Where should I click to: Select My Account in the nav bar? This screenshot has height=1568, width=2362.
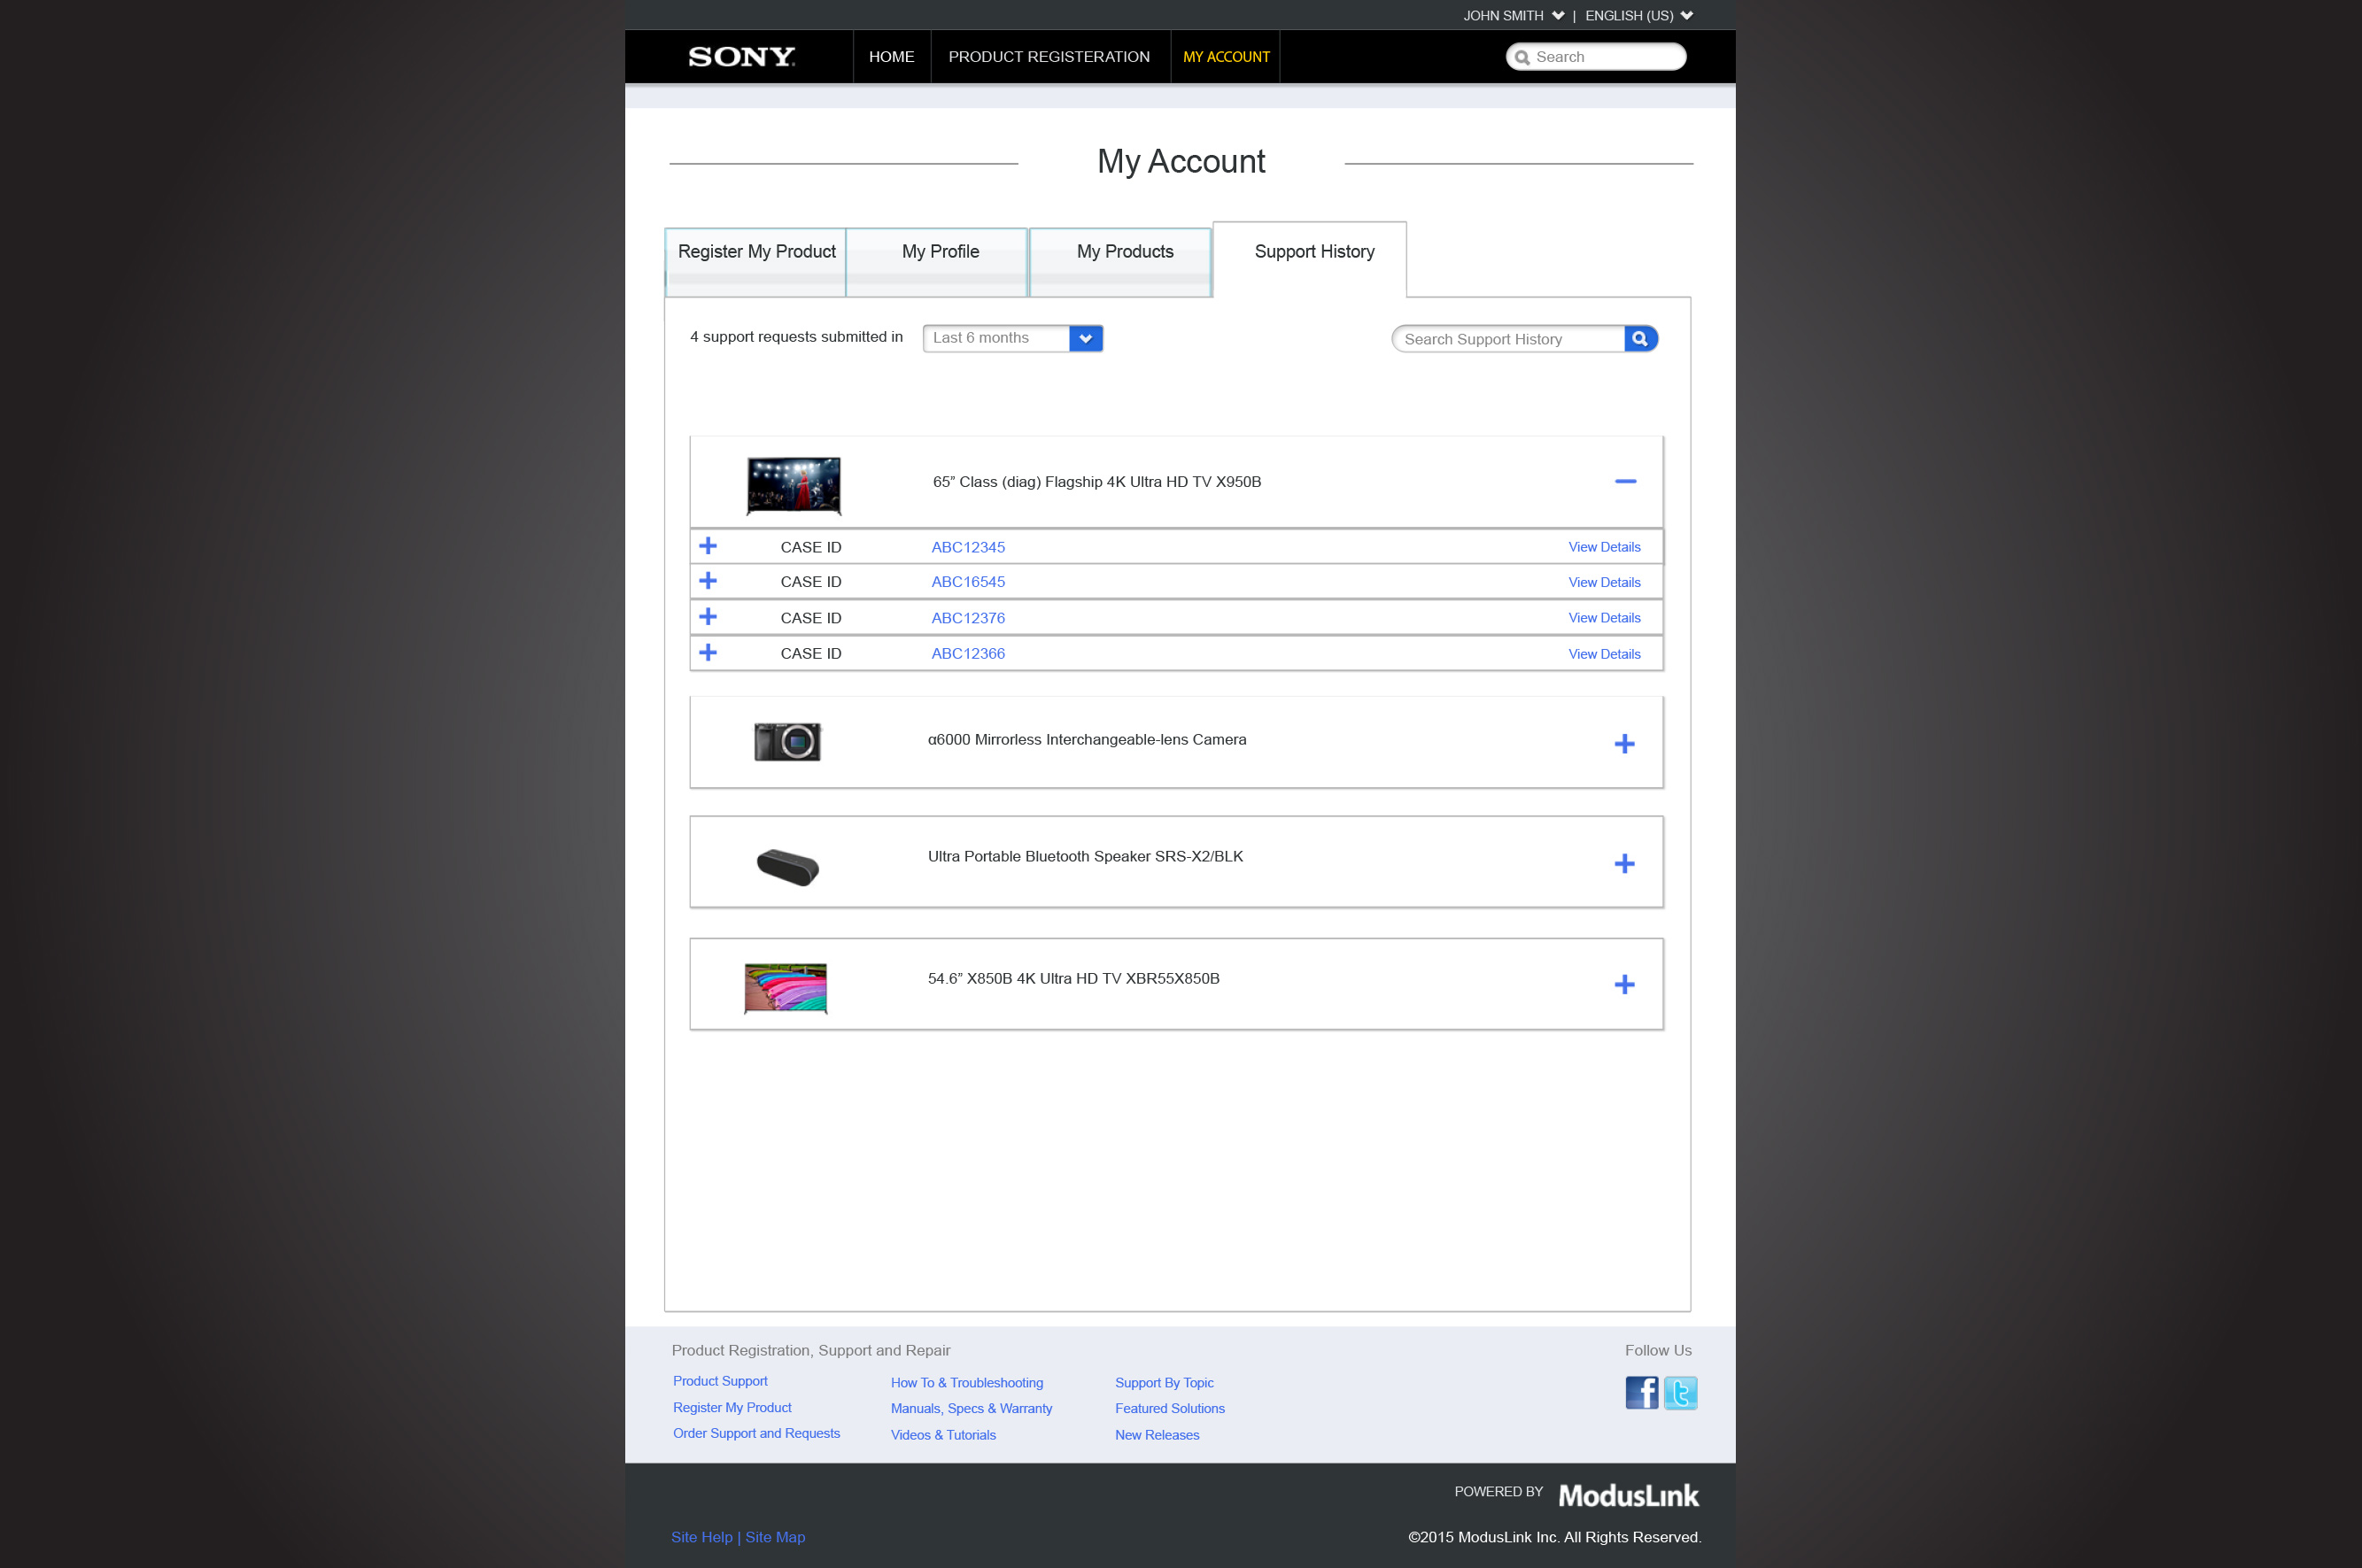(x=1226, y=57)
